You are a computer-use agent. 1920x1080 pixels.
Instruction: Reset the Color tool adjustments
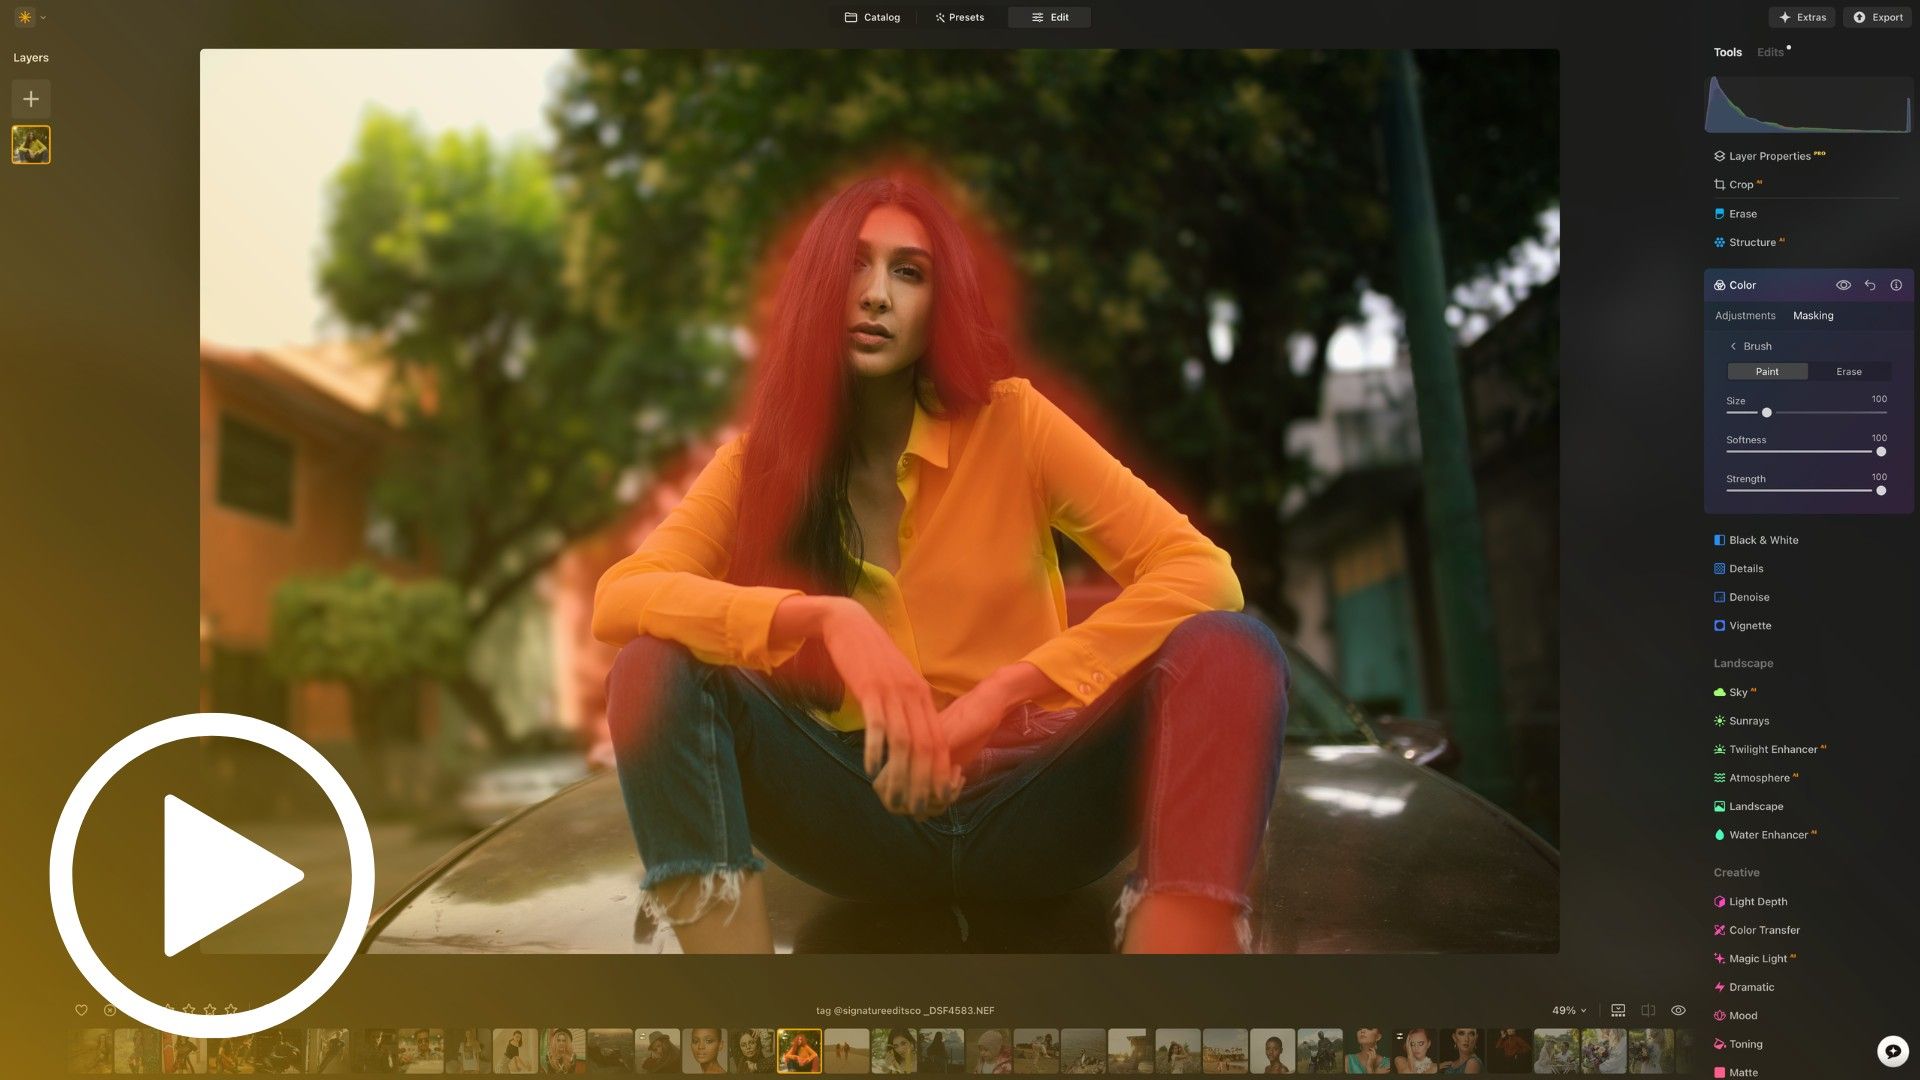click(1869, 286)
